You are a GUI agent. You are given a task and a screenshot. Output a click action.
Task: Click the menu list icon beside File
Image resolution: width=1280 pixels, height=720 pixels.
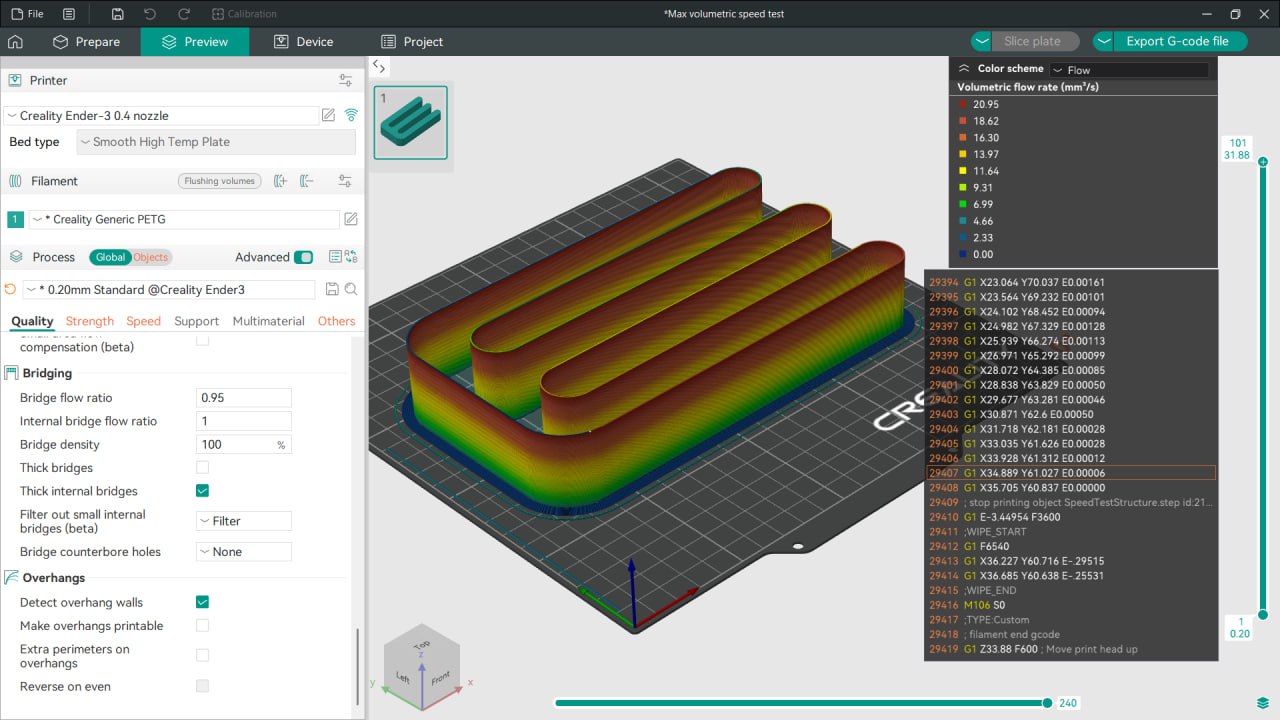point(69,14)
